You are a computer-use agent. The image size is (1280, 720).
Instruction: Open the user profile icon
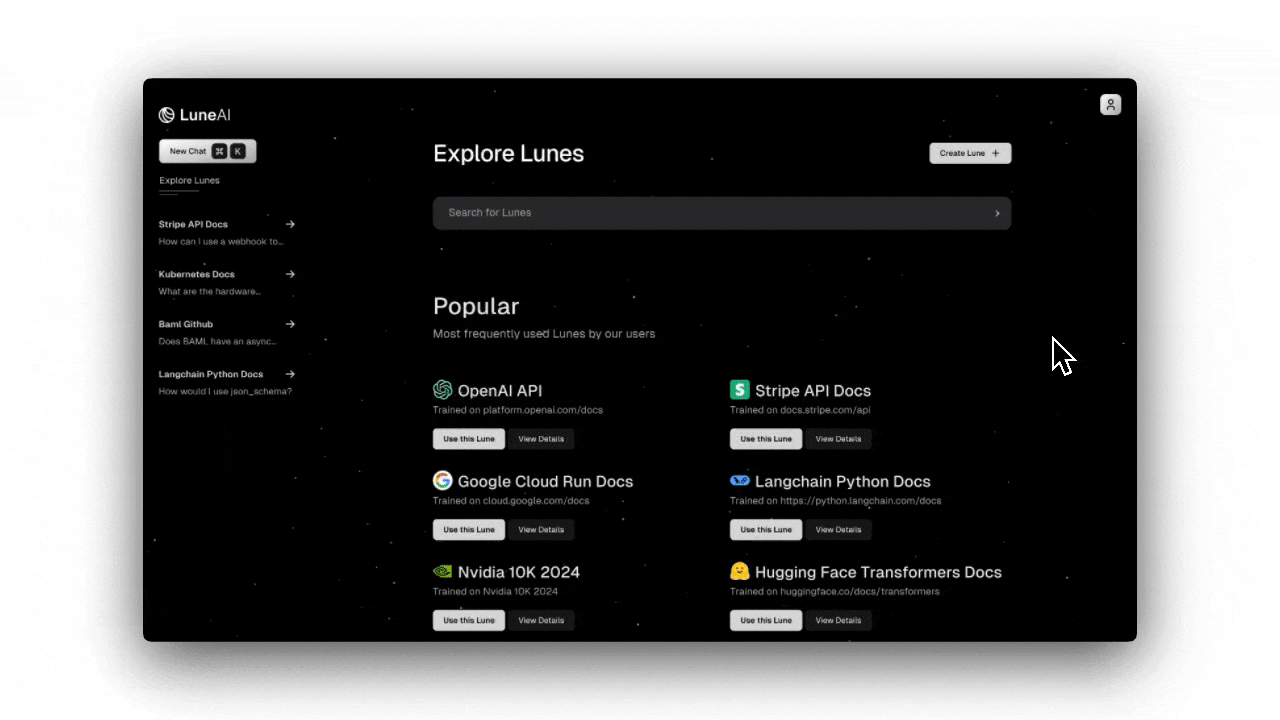point(1110,105)
